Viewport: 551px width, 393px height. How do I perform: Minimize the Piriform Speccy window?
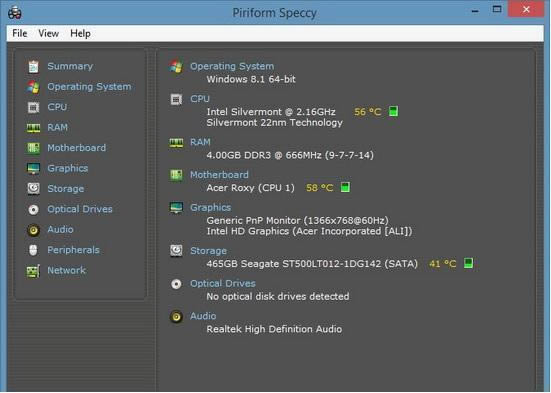point(475,10)
